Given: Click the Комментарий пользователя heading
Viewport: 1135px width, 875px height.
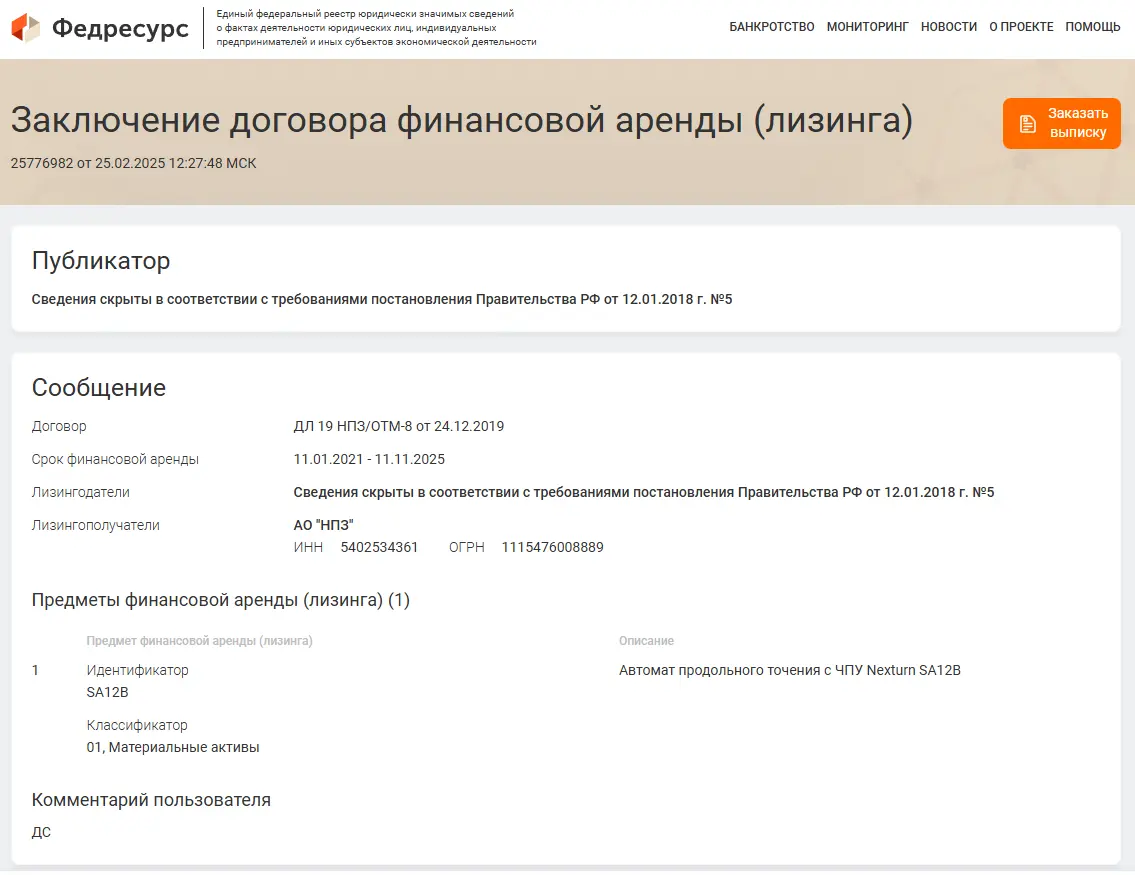Looking at the screenshot, I should click(151, 800).
